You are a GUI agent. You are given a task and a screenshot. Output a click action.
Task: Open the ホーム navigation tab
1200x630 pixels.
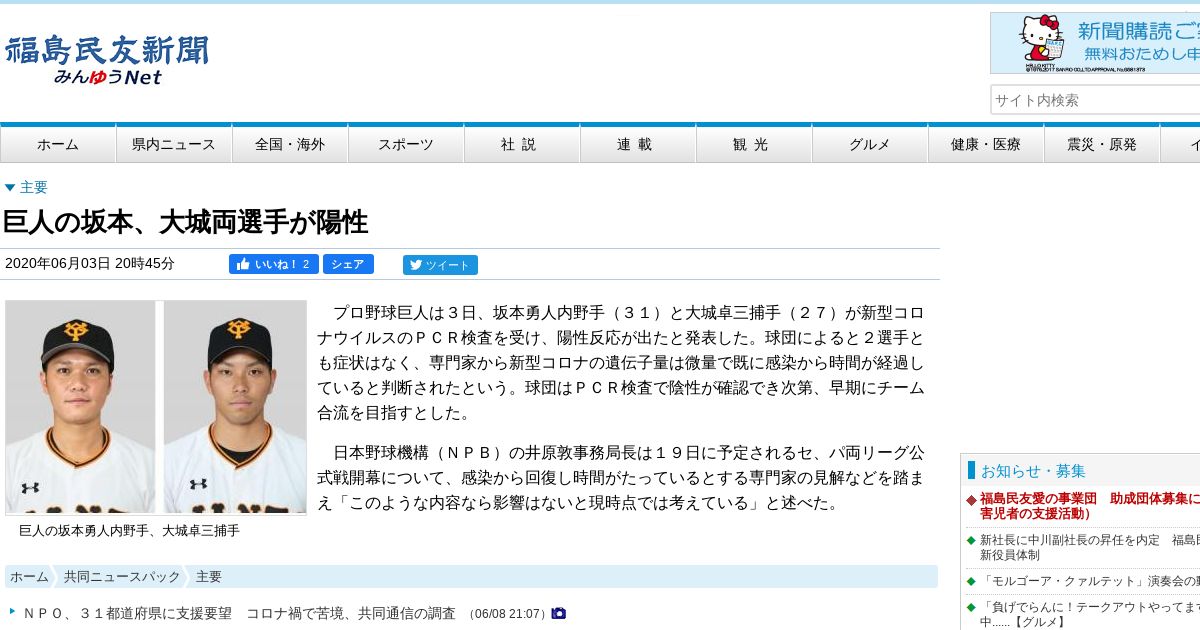[58, 144]
